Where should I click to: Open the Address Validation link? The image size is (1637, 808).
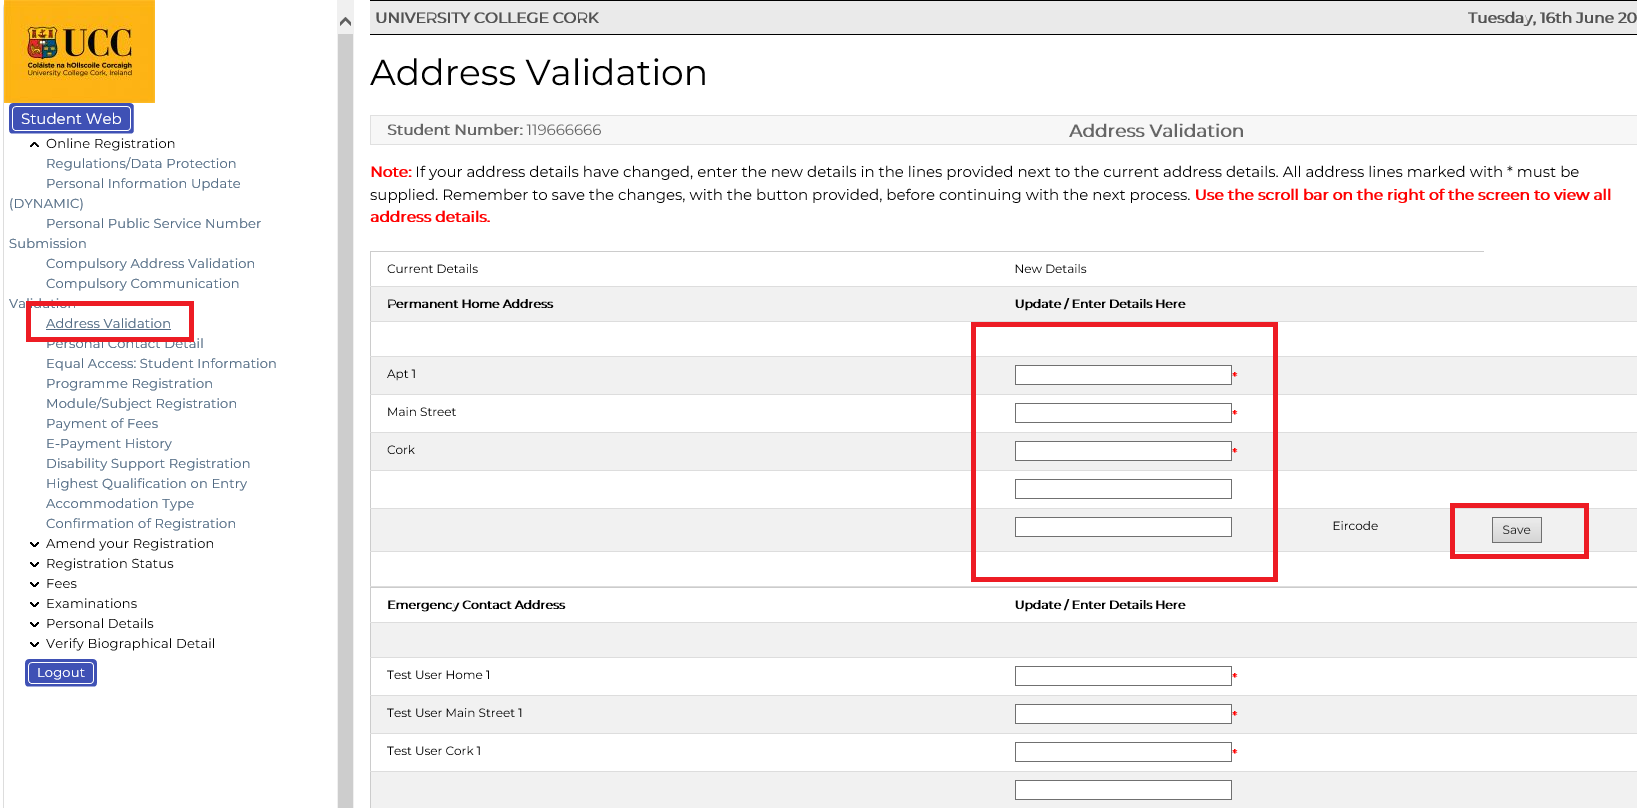tap(108, 323)
